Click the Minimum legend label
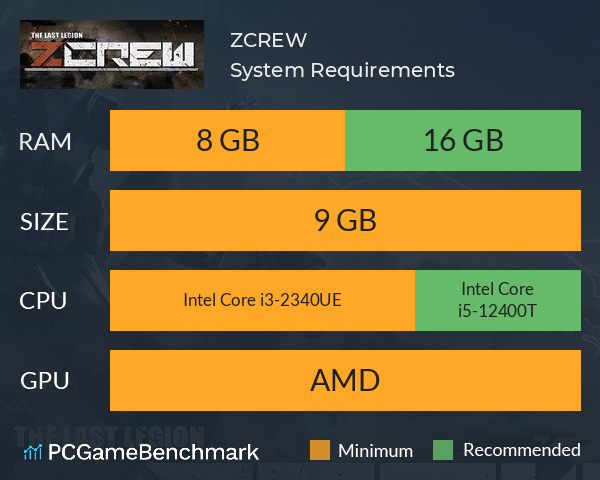This screenshot has width=600, height=480. [x=375, y=451]
